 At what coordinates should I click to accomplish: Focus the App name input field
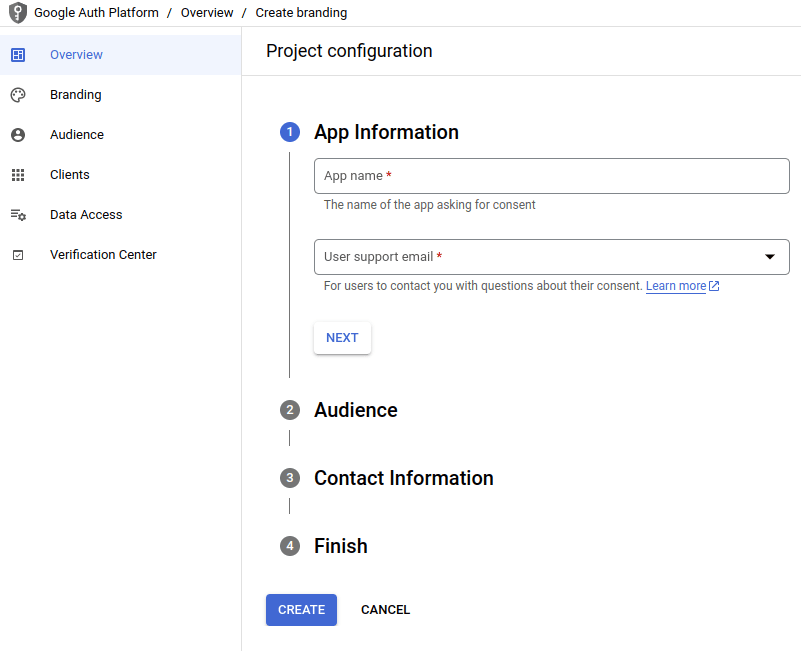[x=551, y=176]
